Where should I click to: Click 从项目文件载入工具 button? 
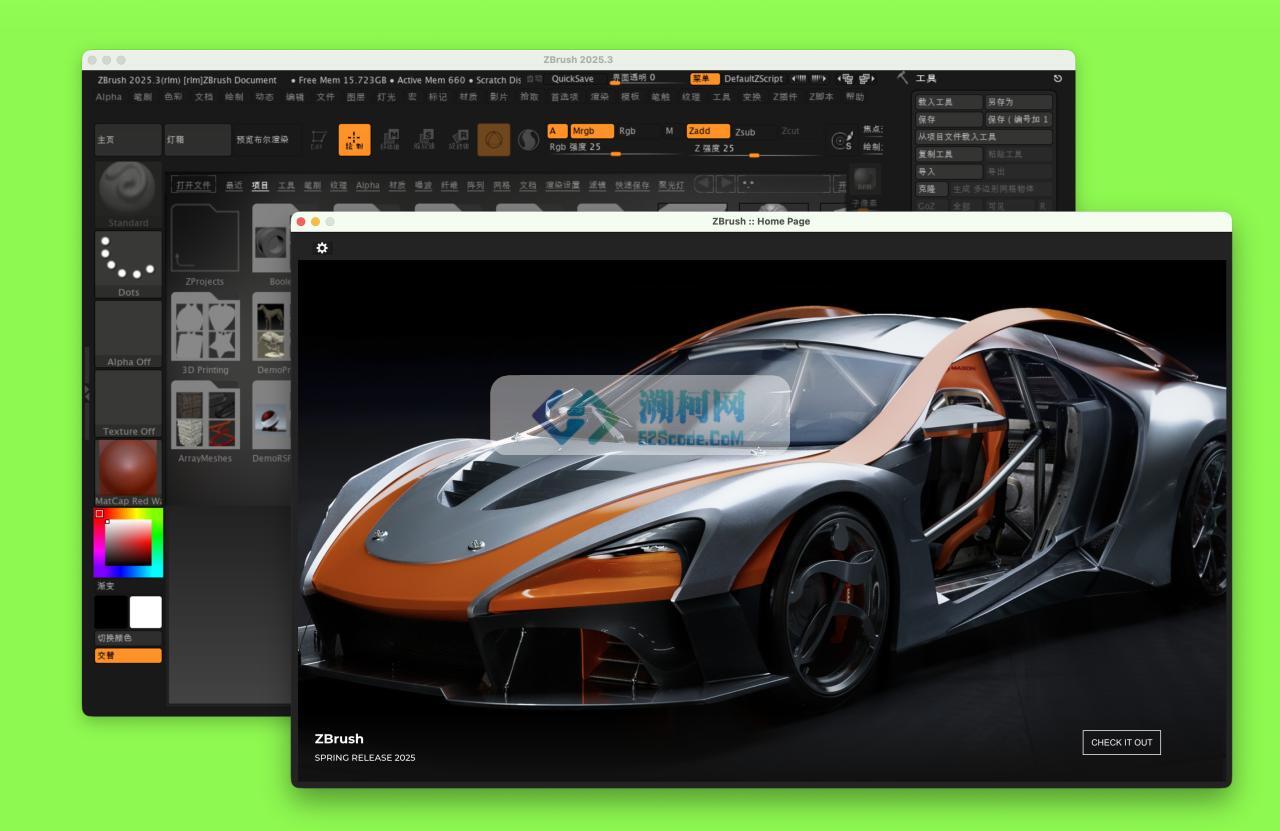[x=983, y=137]
